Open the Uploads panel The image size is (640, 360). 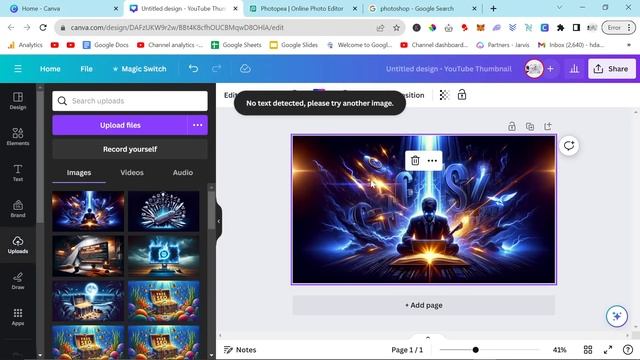(18, 245)
